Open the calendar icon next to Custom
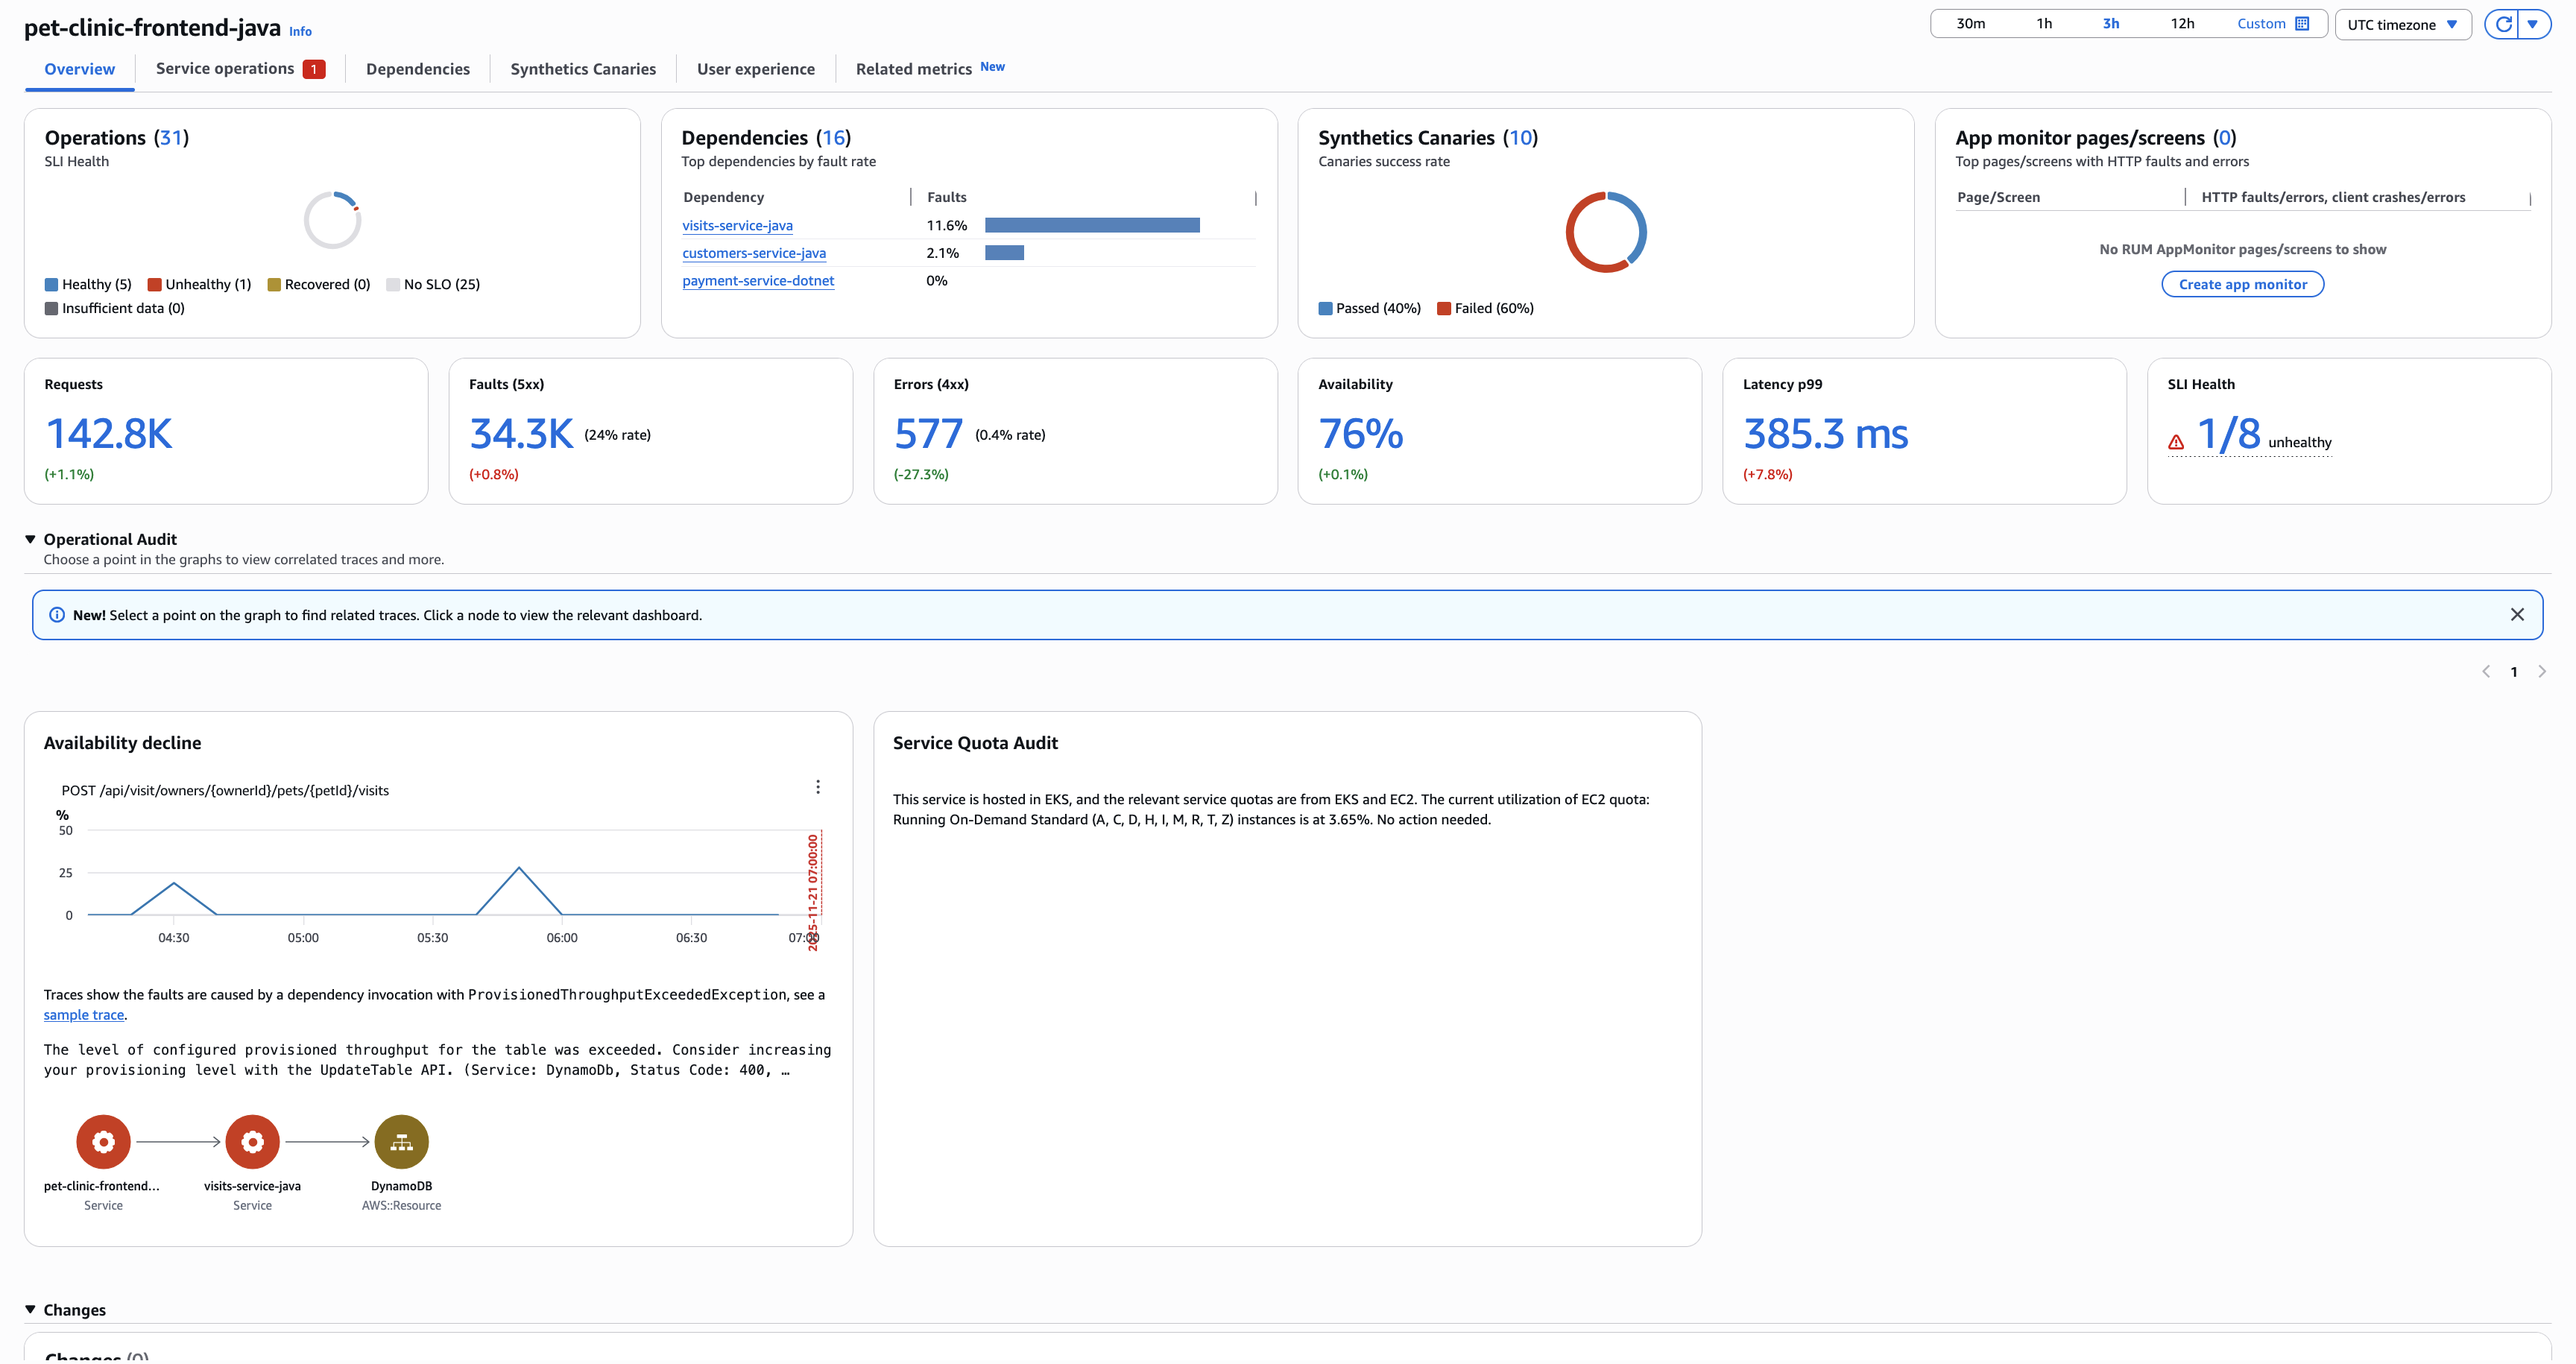 (x=2300, y=22)
